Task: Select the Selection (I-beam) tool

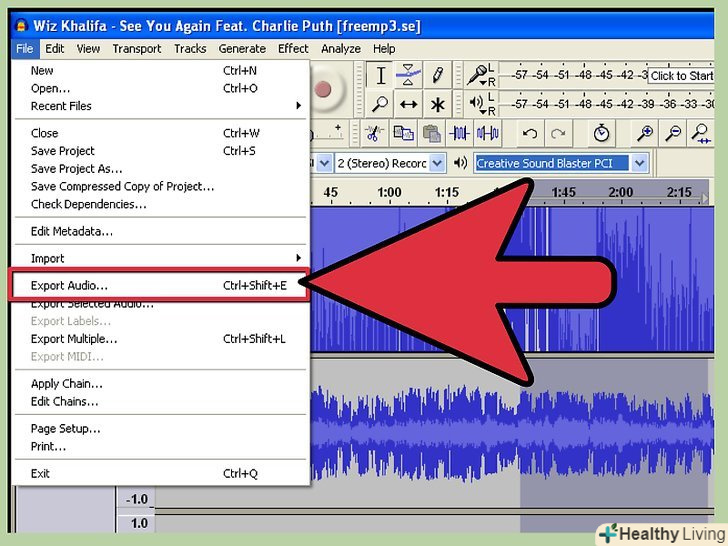Action: (380, 75)
